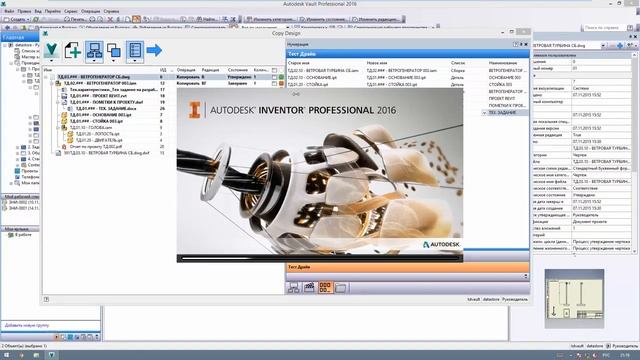Collapse the ГОЛОВА.iam tree node
The width and height of the screenshot is (640, 360).
58,127
